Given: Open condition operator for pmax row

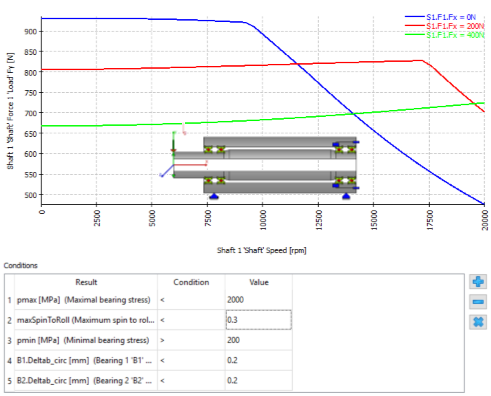Looking at the screenshot, I should (191, 300).
